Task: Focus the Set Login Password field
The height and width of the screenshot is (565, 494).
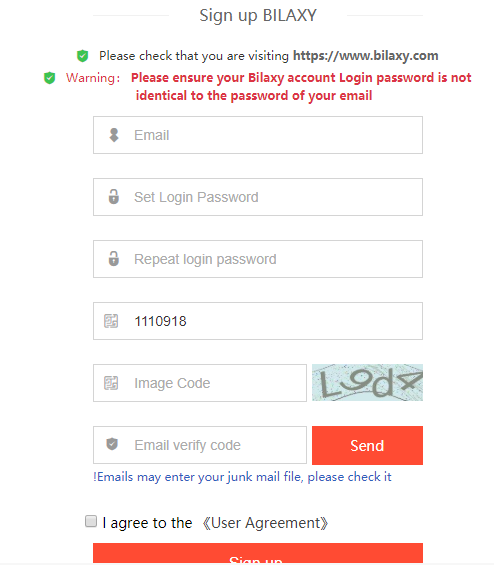Action: point(258,197)
